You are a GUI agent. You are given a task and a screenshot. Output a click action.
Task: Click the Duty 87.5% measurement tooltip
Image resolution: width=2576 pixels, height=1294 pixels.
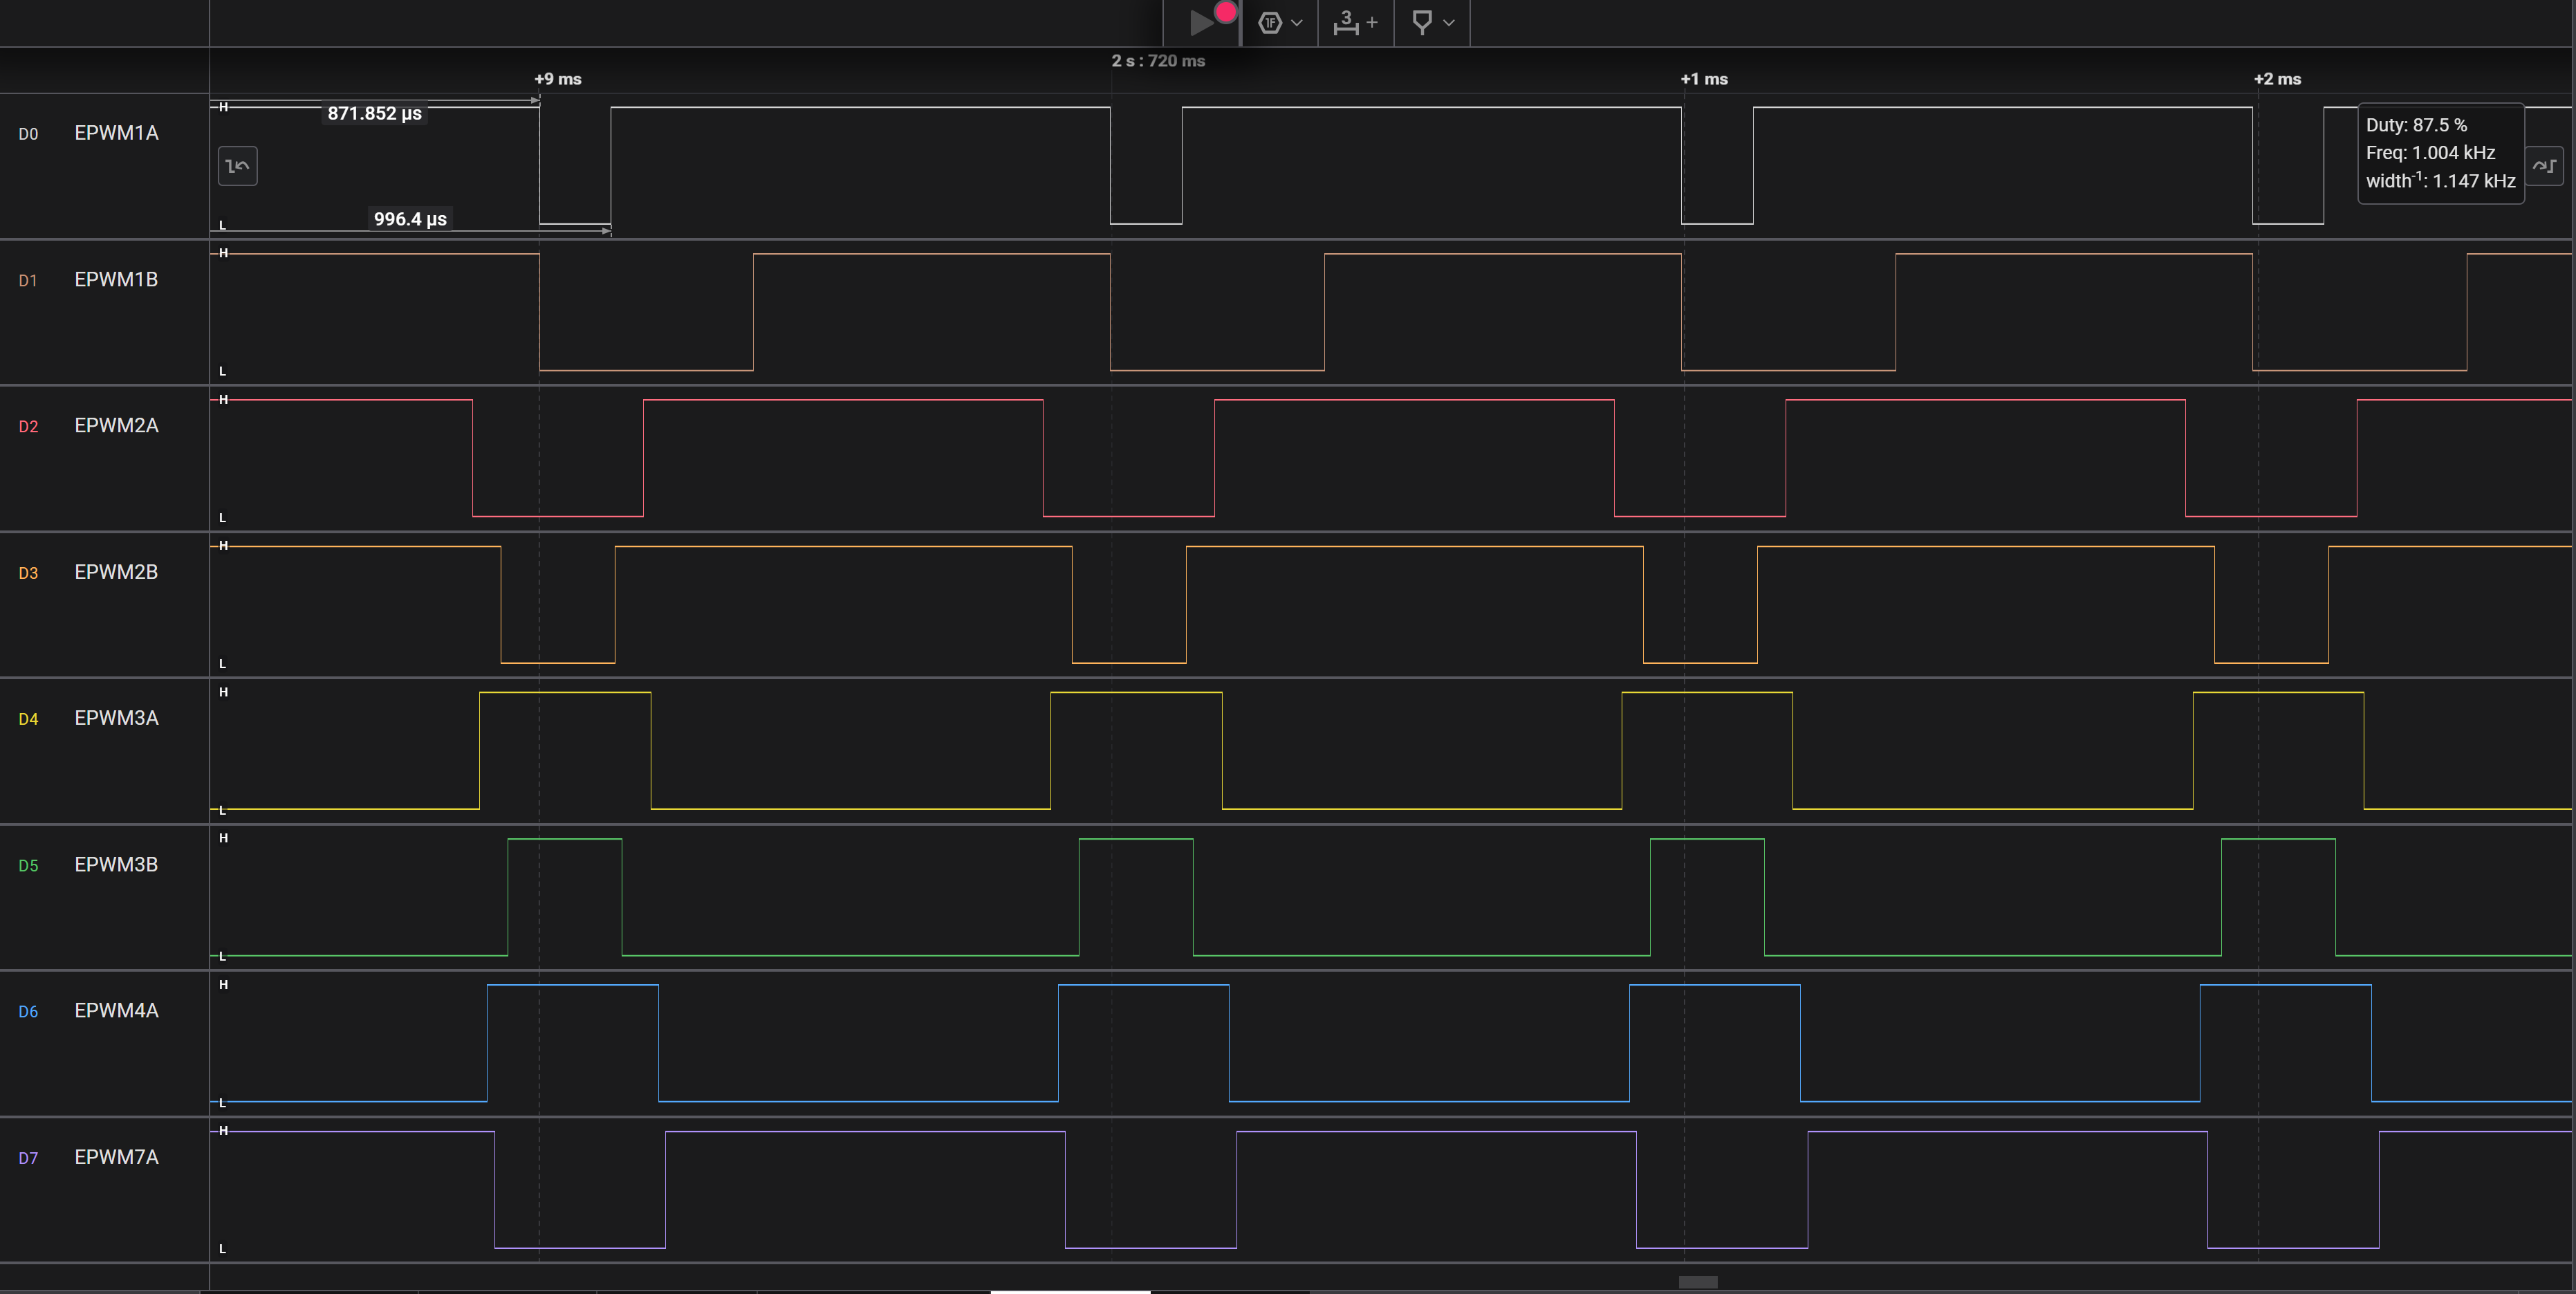2441,153
